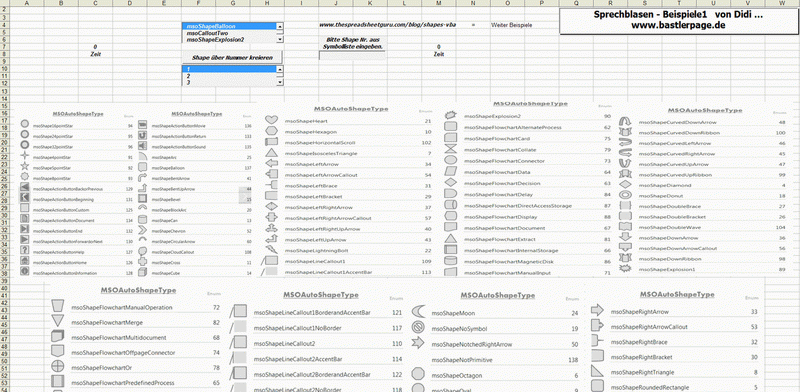Click the Sprechblasen Beispiele1 title box
The image size is (800, 392).
coord(678,21)
